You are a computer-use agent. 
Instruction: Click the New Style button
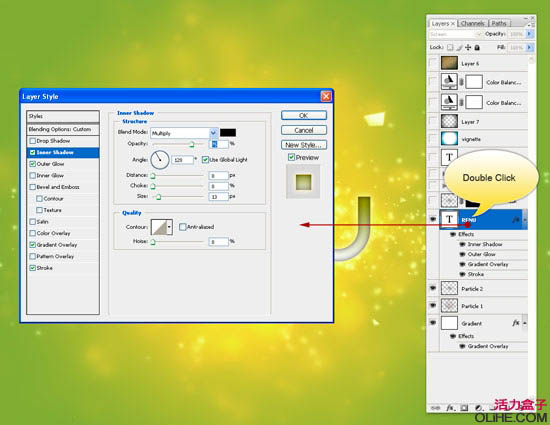[304, 145]
